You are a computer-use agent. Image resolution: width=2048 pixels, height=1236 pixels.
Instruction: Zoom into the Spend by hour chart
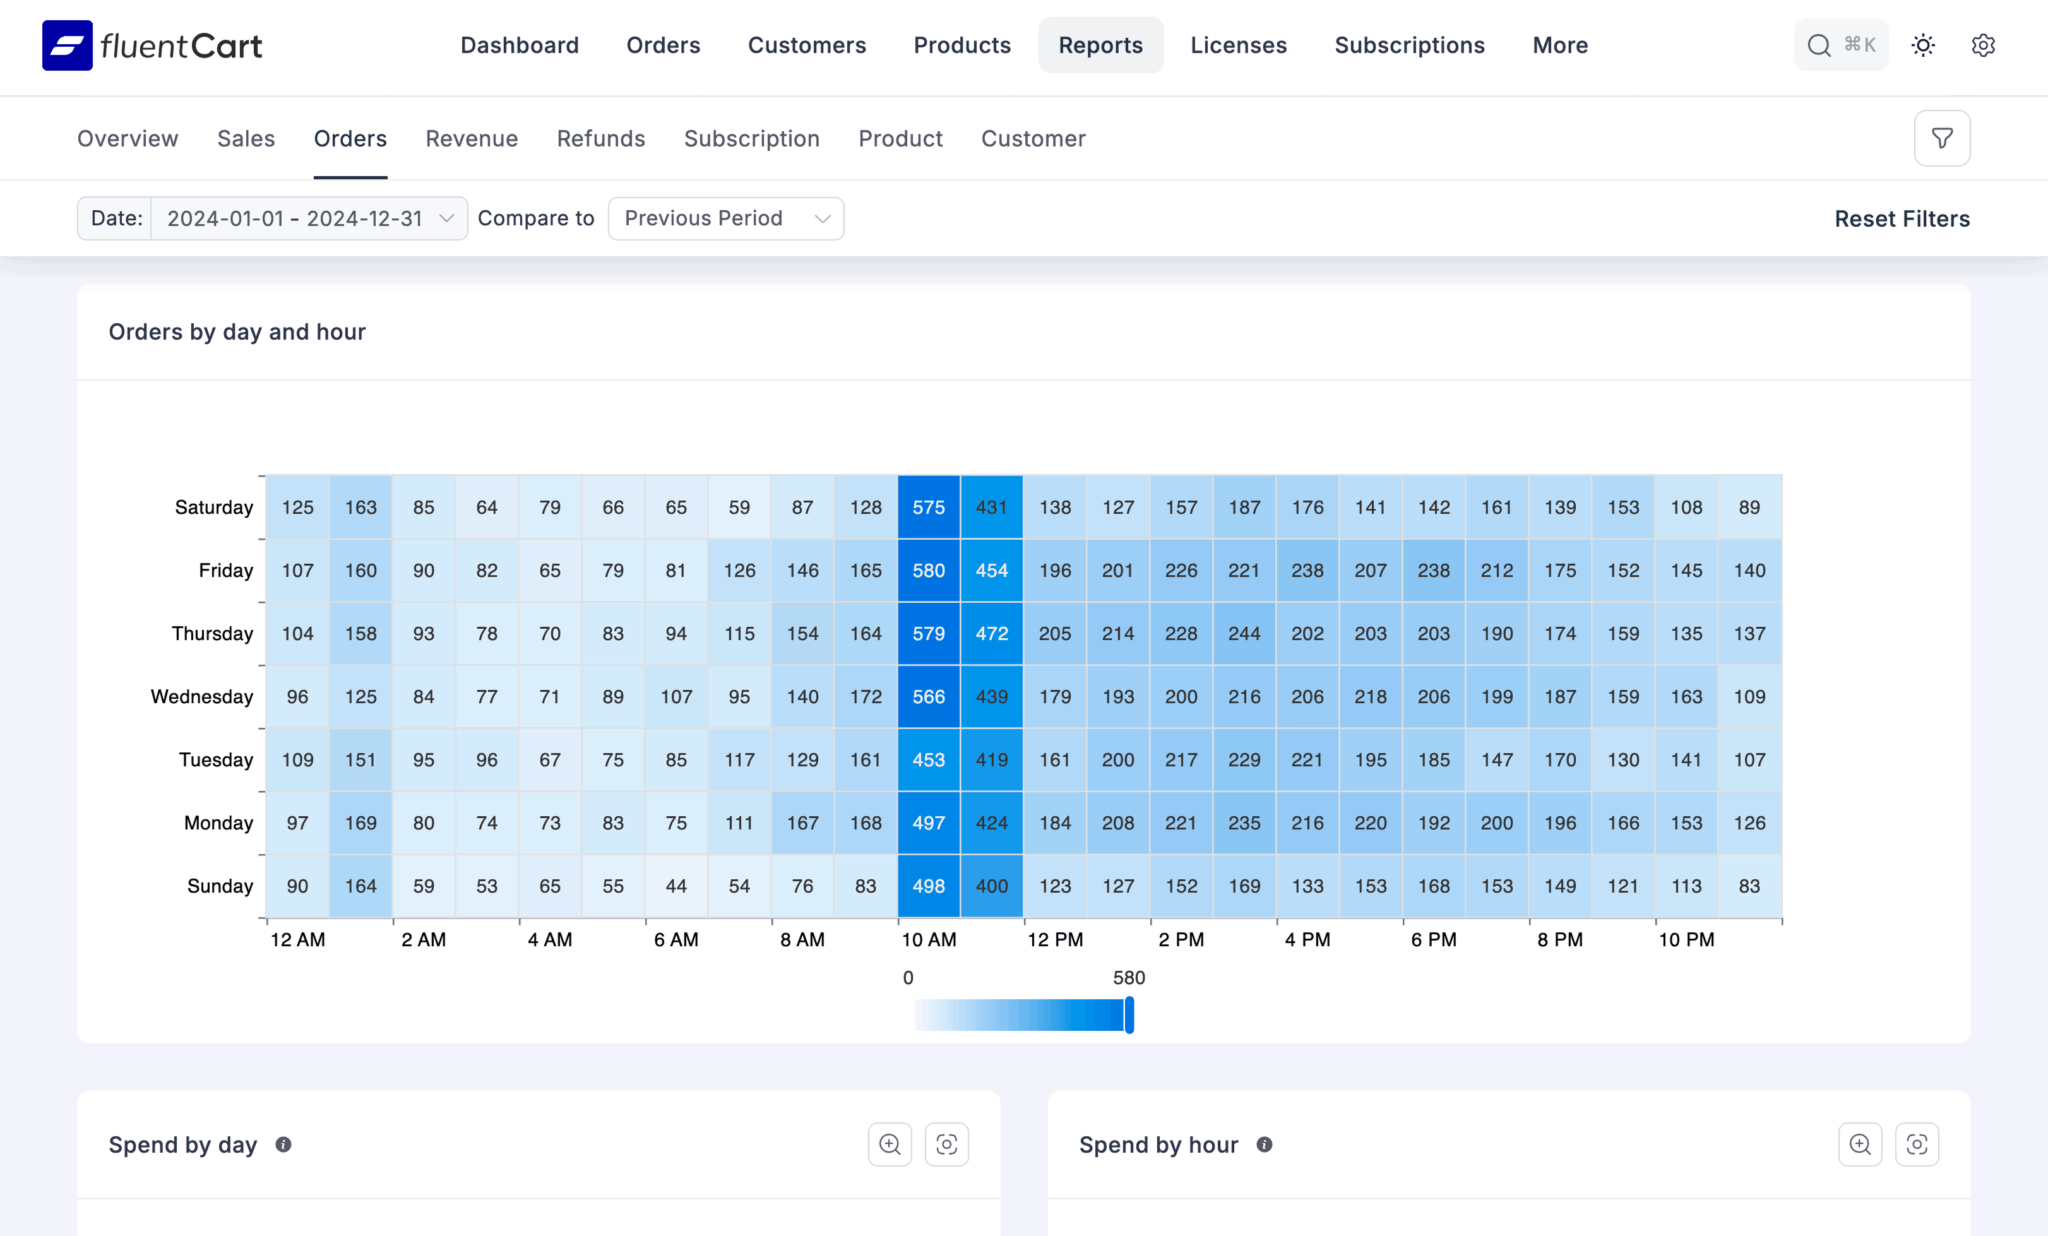click(x=1860, y=1144)
